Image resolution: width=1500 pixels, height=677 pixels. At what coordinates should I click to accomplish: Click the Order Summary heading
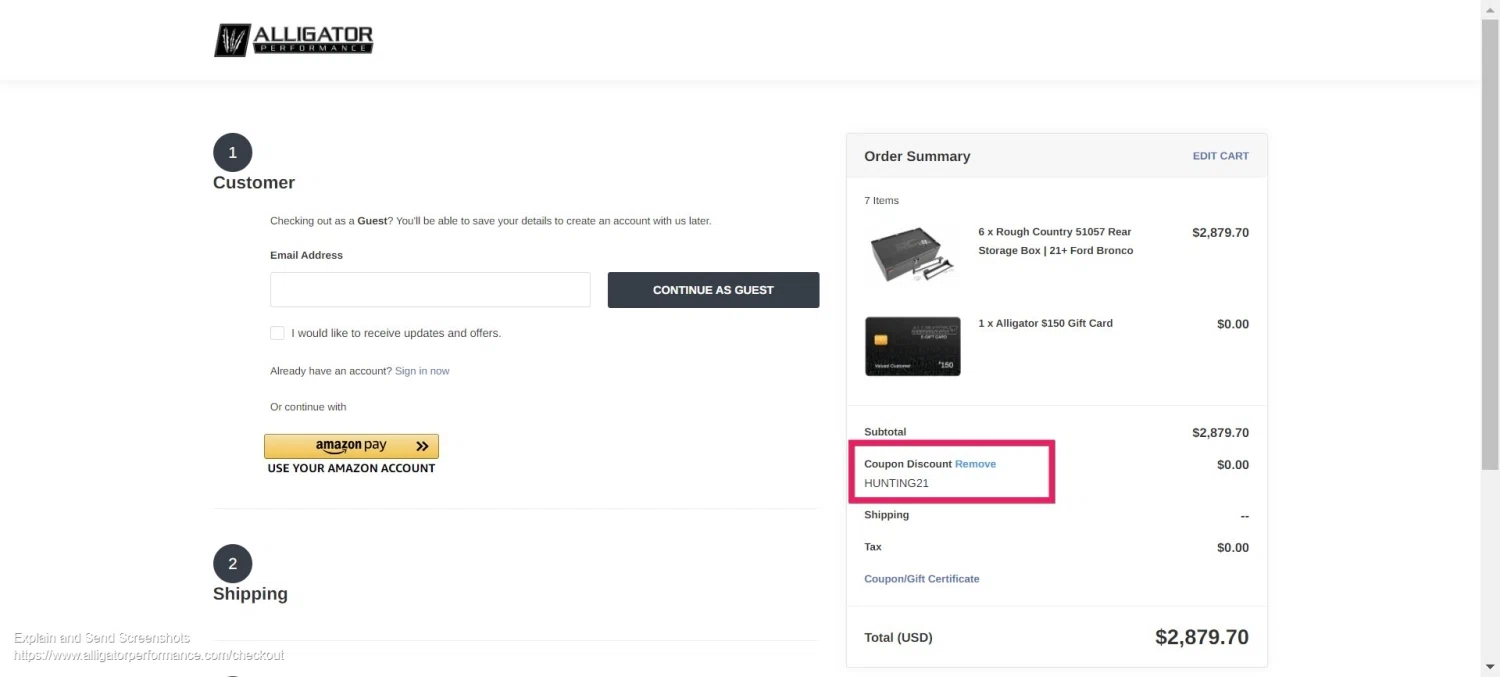click(917, 156)
